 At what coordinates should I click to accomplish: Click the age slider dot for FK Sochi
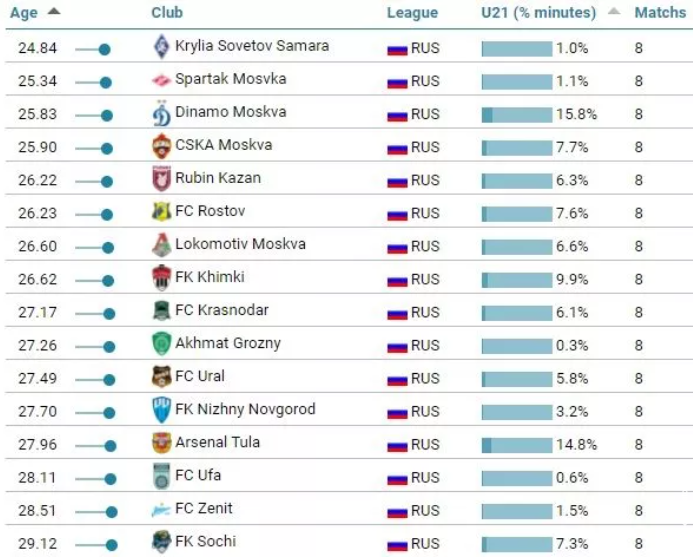pos(111,544)
